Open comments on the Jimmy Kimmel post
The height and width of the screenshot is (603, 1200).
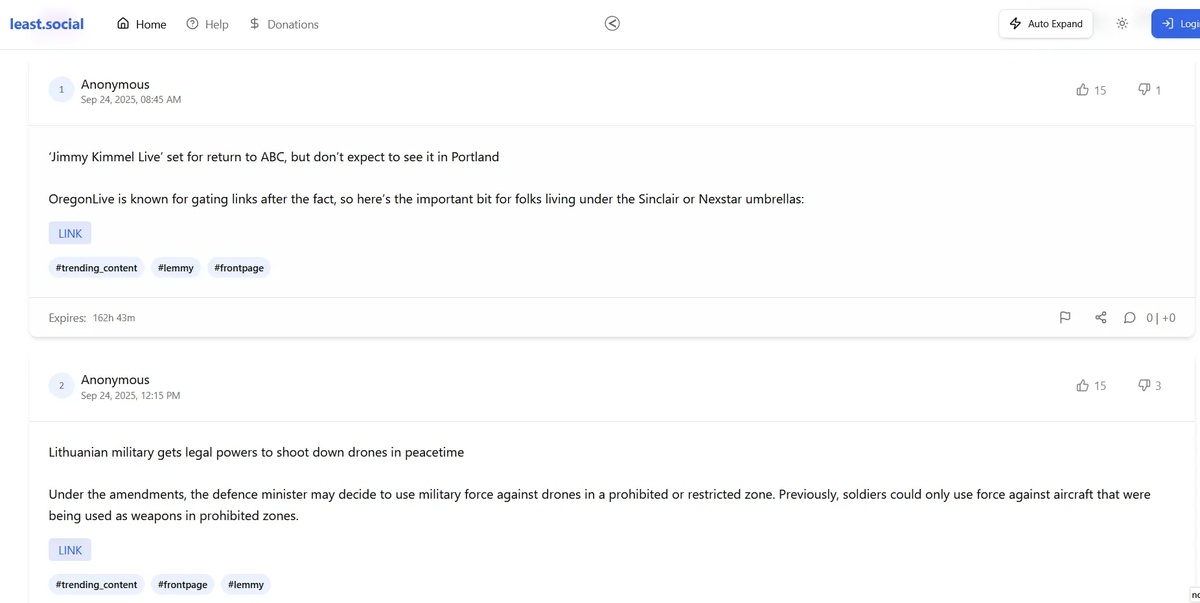click(x=1130, y=318)
